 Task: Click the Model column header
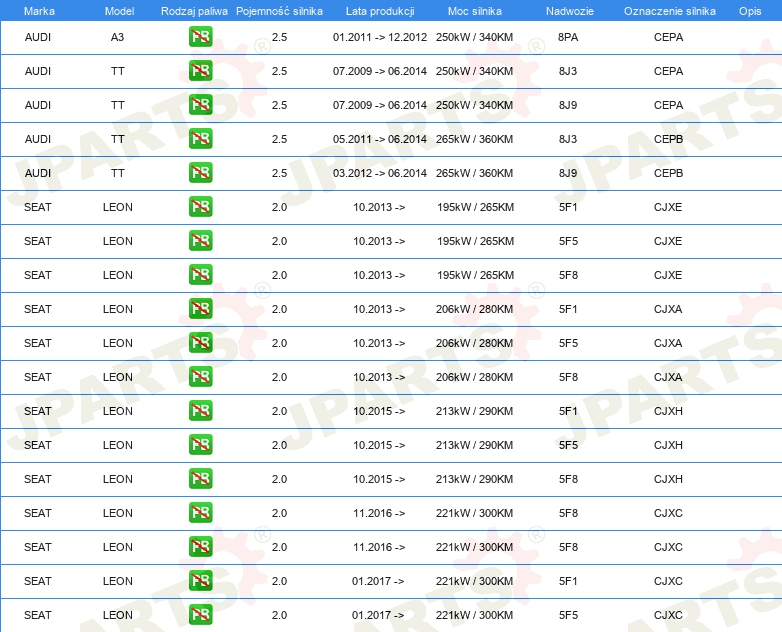[119, 11]
